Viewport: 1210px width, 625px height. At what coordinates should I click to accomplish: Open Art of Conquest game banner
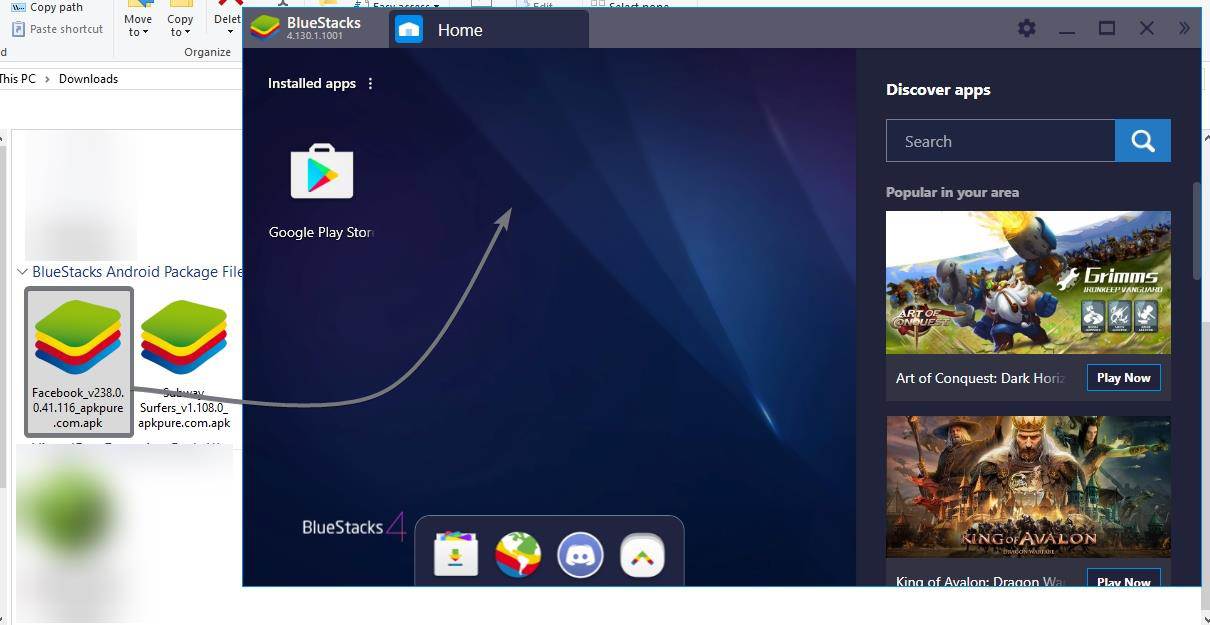(1028, 282)
